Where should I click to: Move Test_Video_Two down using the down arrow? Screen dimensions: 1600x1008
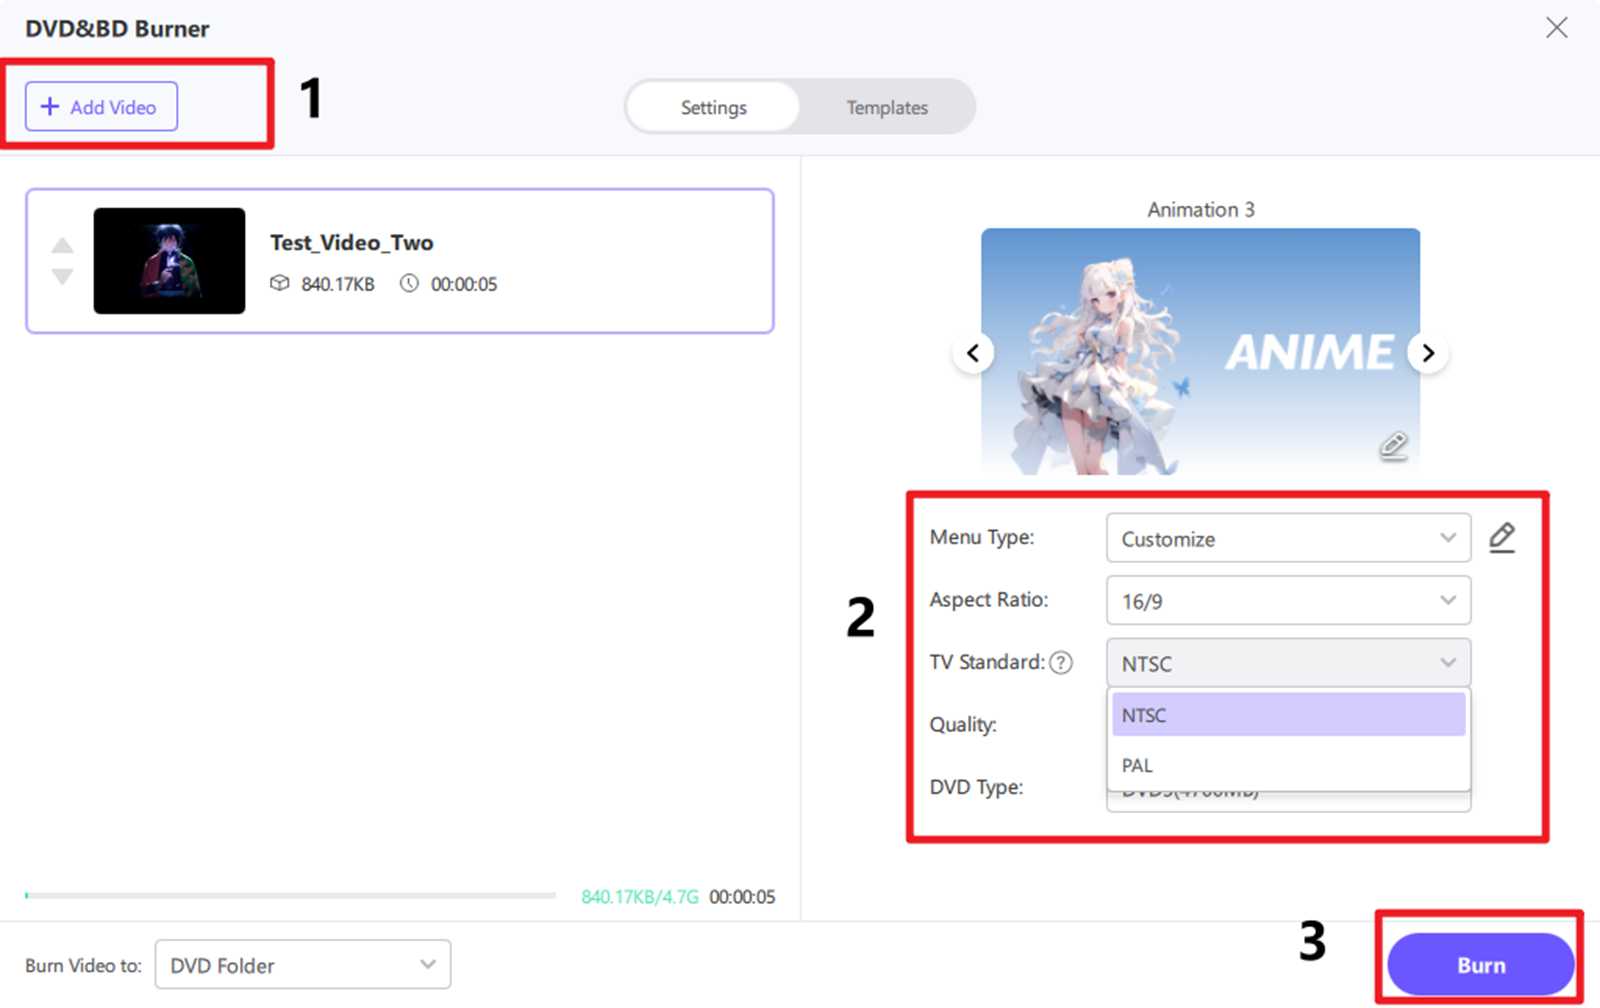point(62,277)
